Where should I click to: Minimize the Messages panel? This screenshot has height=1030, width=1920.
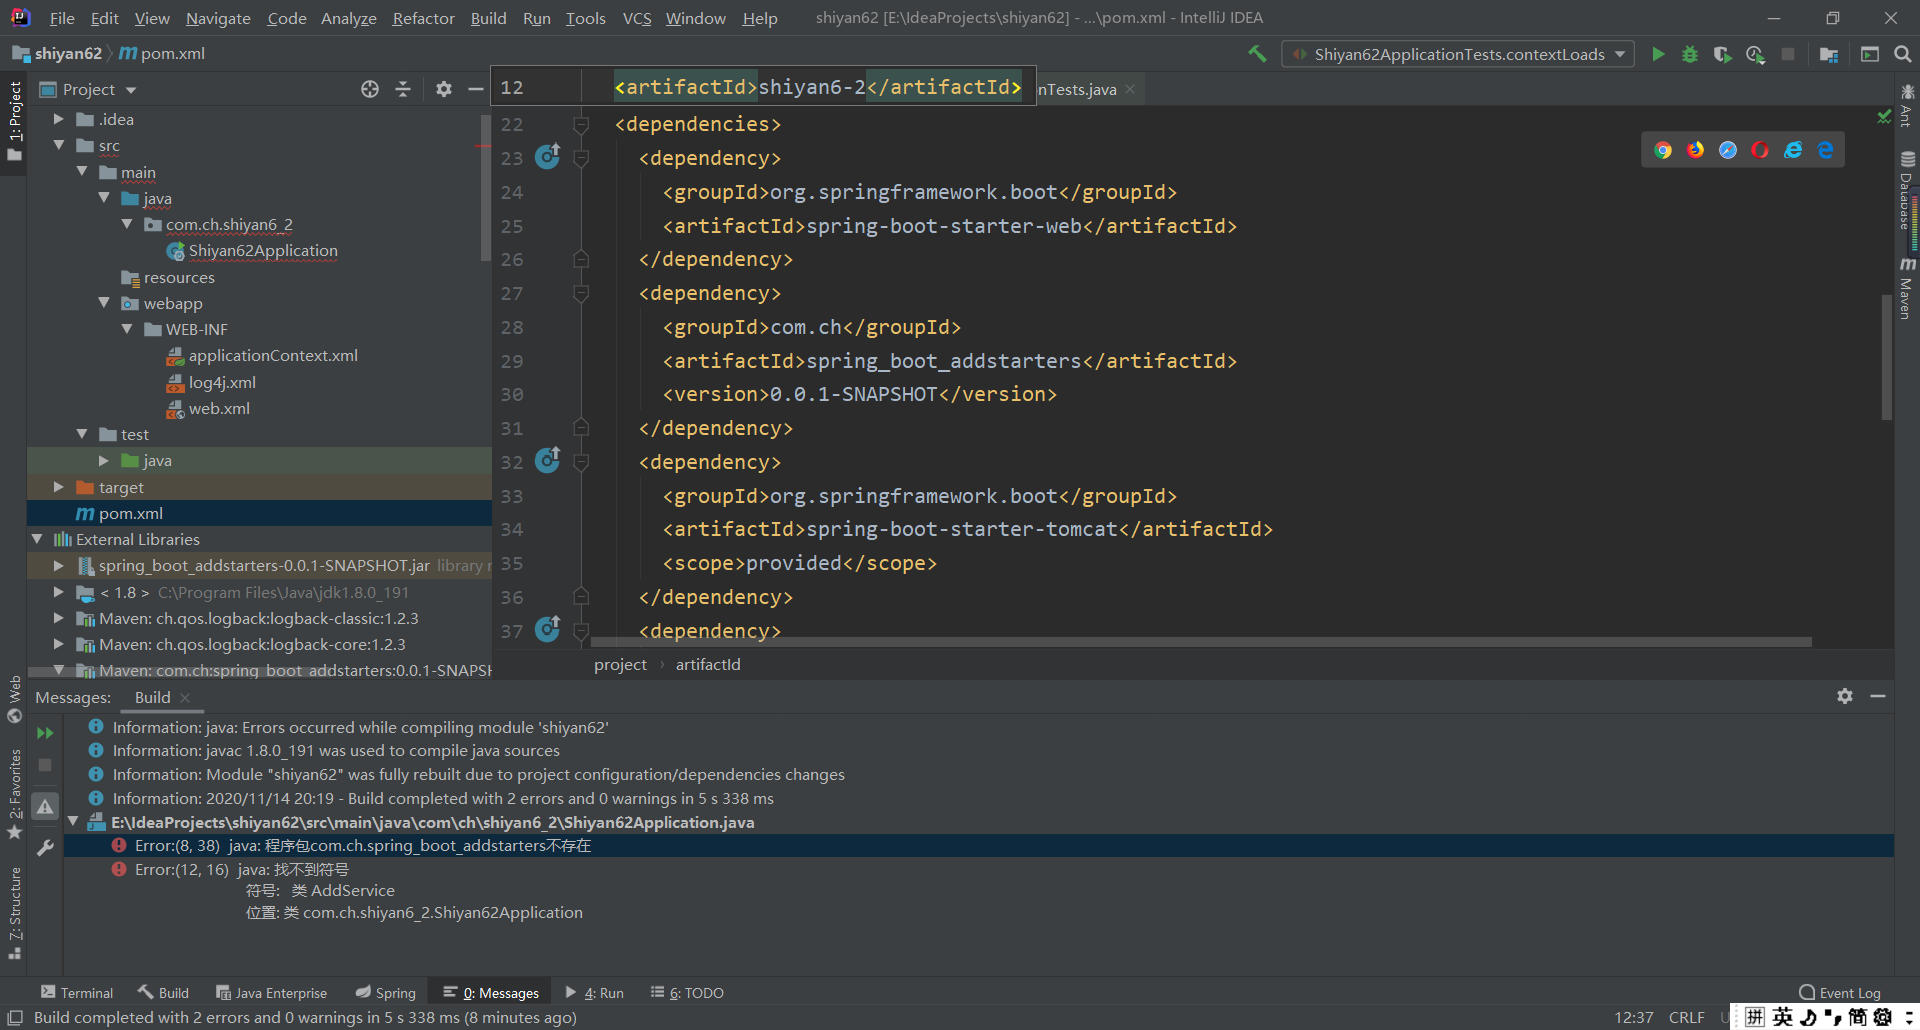[1878, 696]
